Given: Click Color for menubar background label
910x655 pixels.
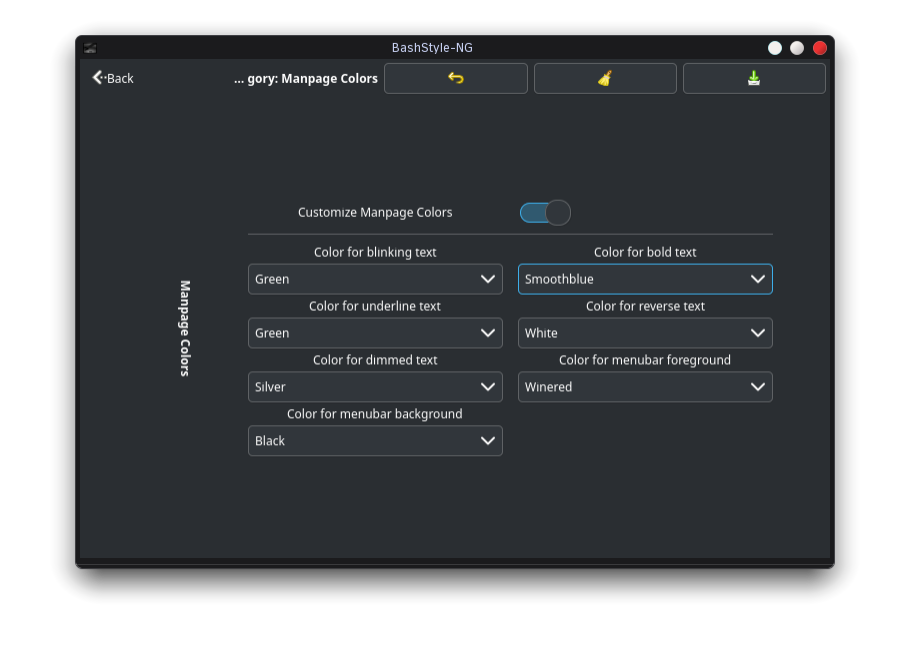Looking at the screenshot, I should tap(375, 414).
